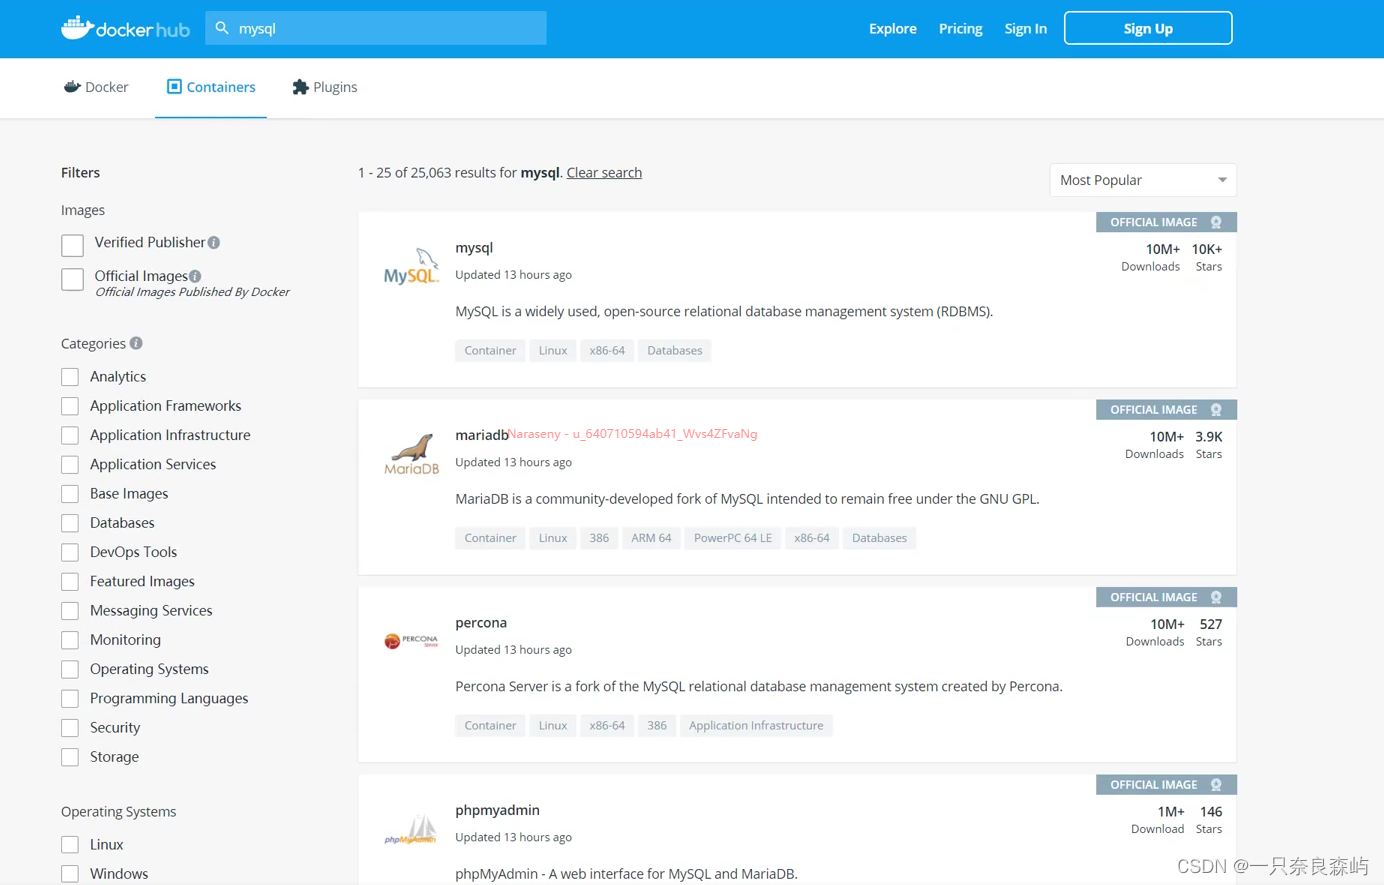Viewport: 1384px width, 885px height.
Task: Check the Windows operating system checkbox
Action: coord(70,874)
